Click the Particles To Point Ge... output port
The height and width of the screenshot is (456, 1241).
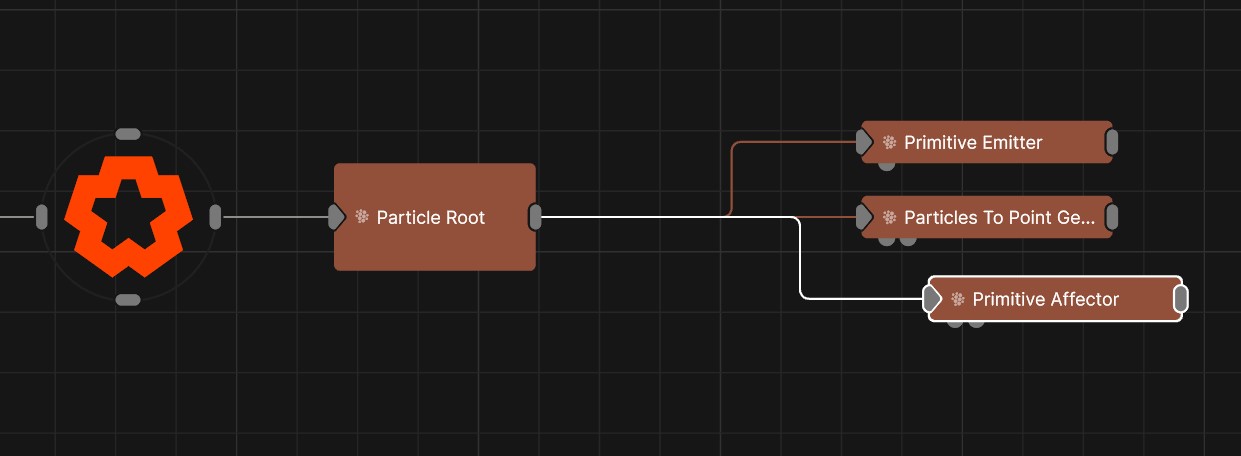point(1111,217)
